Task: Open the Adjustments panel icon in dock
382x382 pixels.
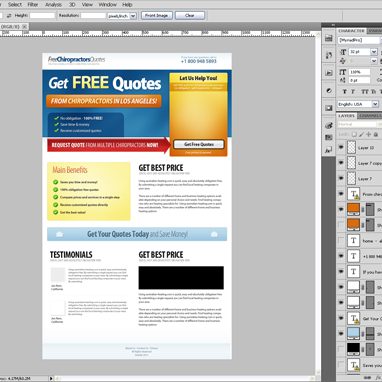Action: [x=329, y=90]
